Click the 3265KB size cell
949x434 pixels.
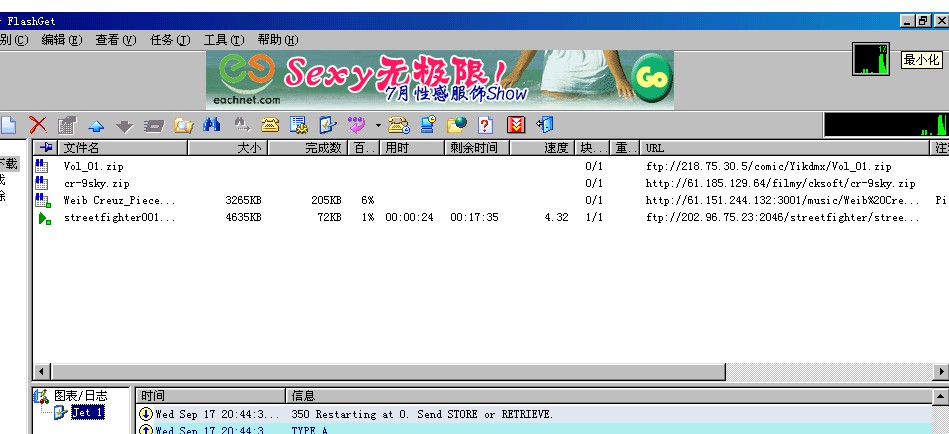coord(243,200)
